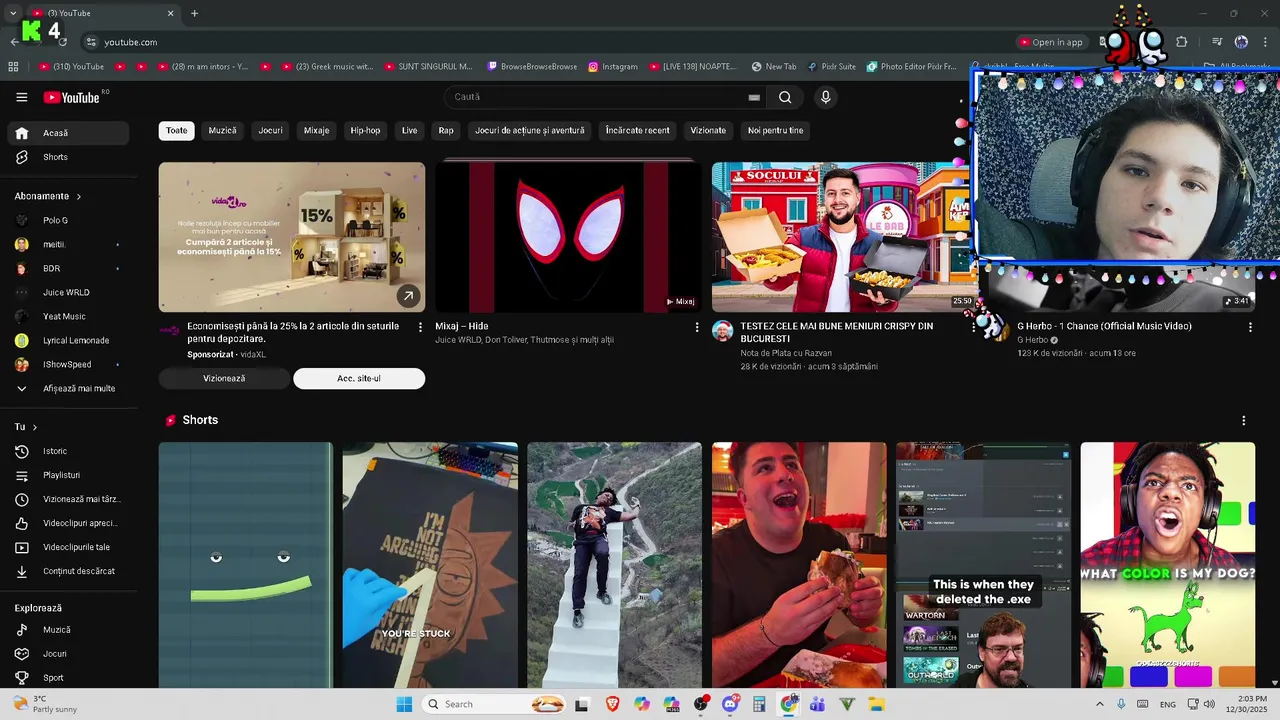1280x720 pixels.
Task: Open Vizionează mai târziu list
Action: (69, 499)
